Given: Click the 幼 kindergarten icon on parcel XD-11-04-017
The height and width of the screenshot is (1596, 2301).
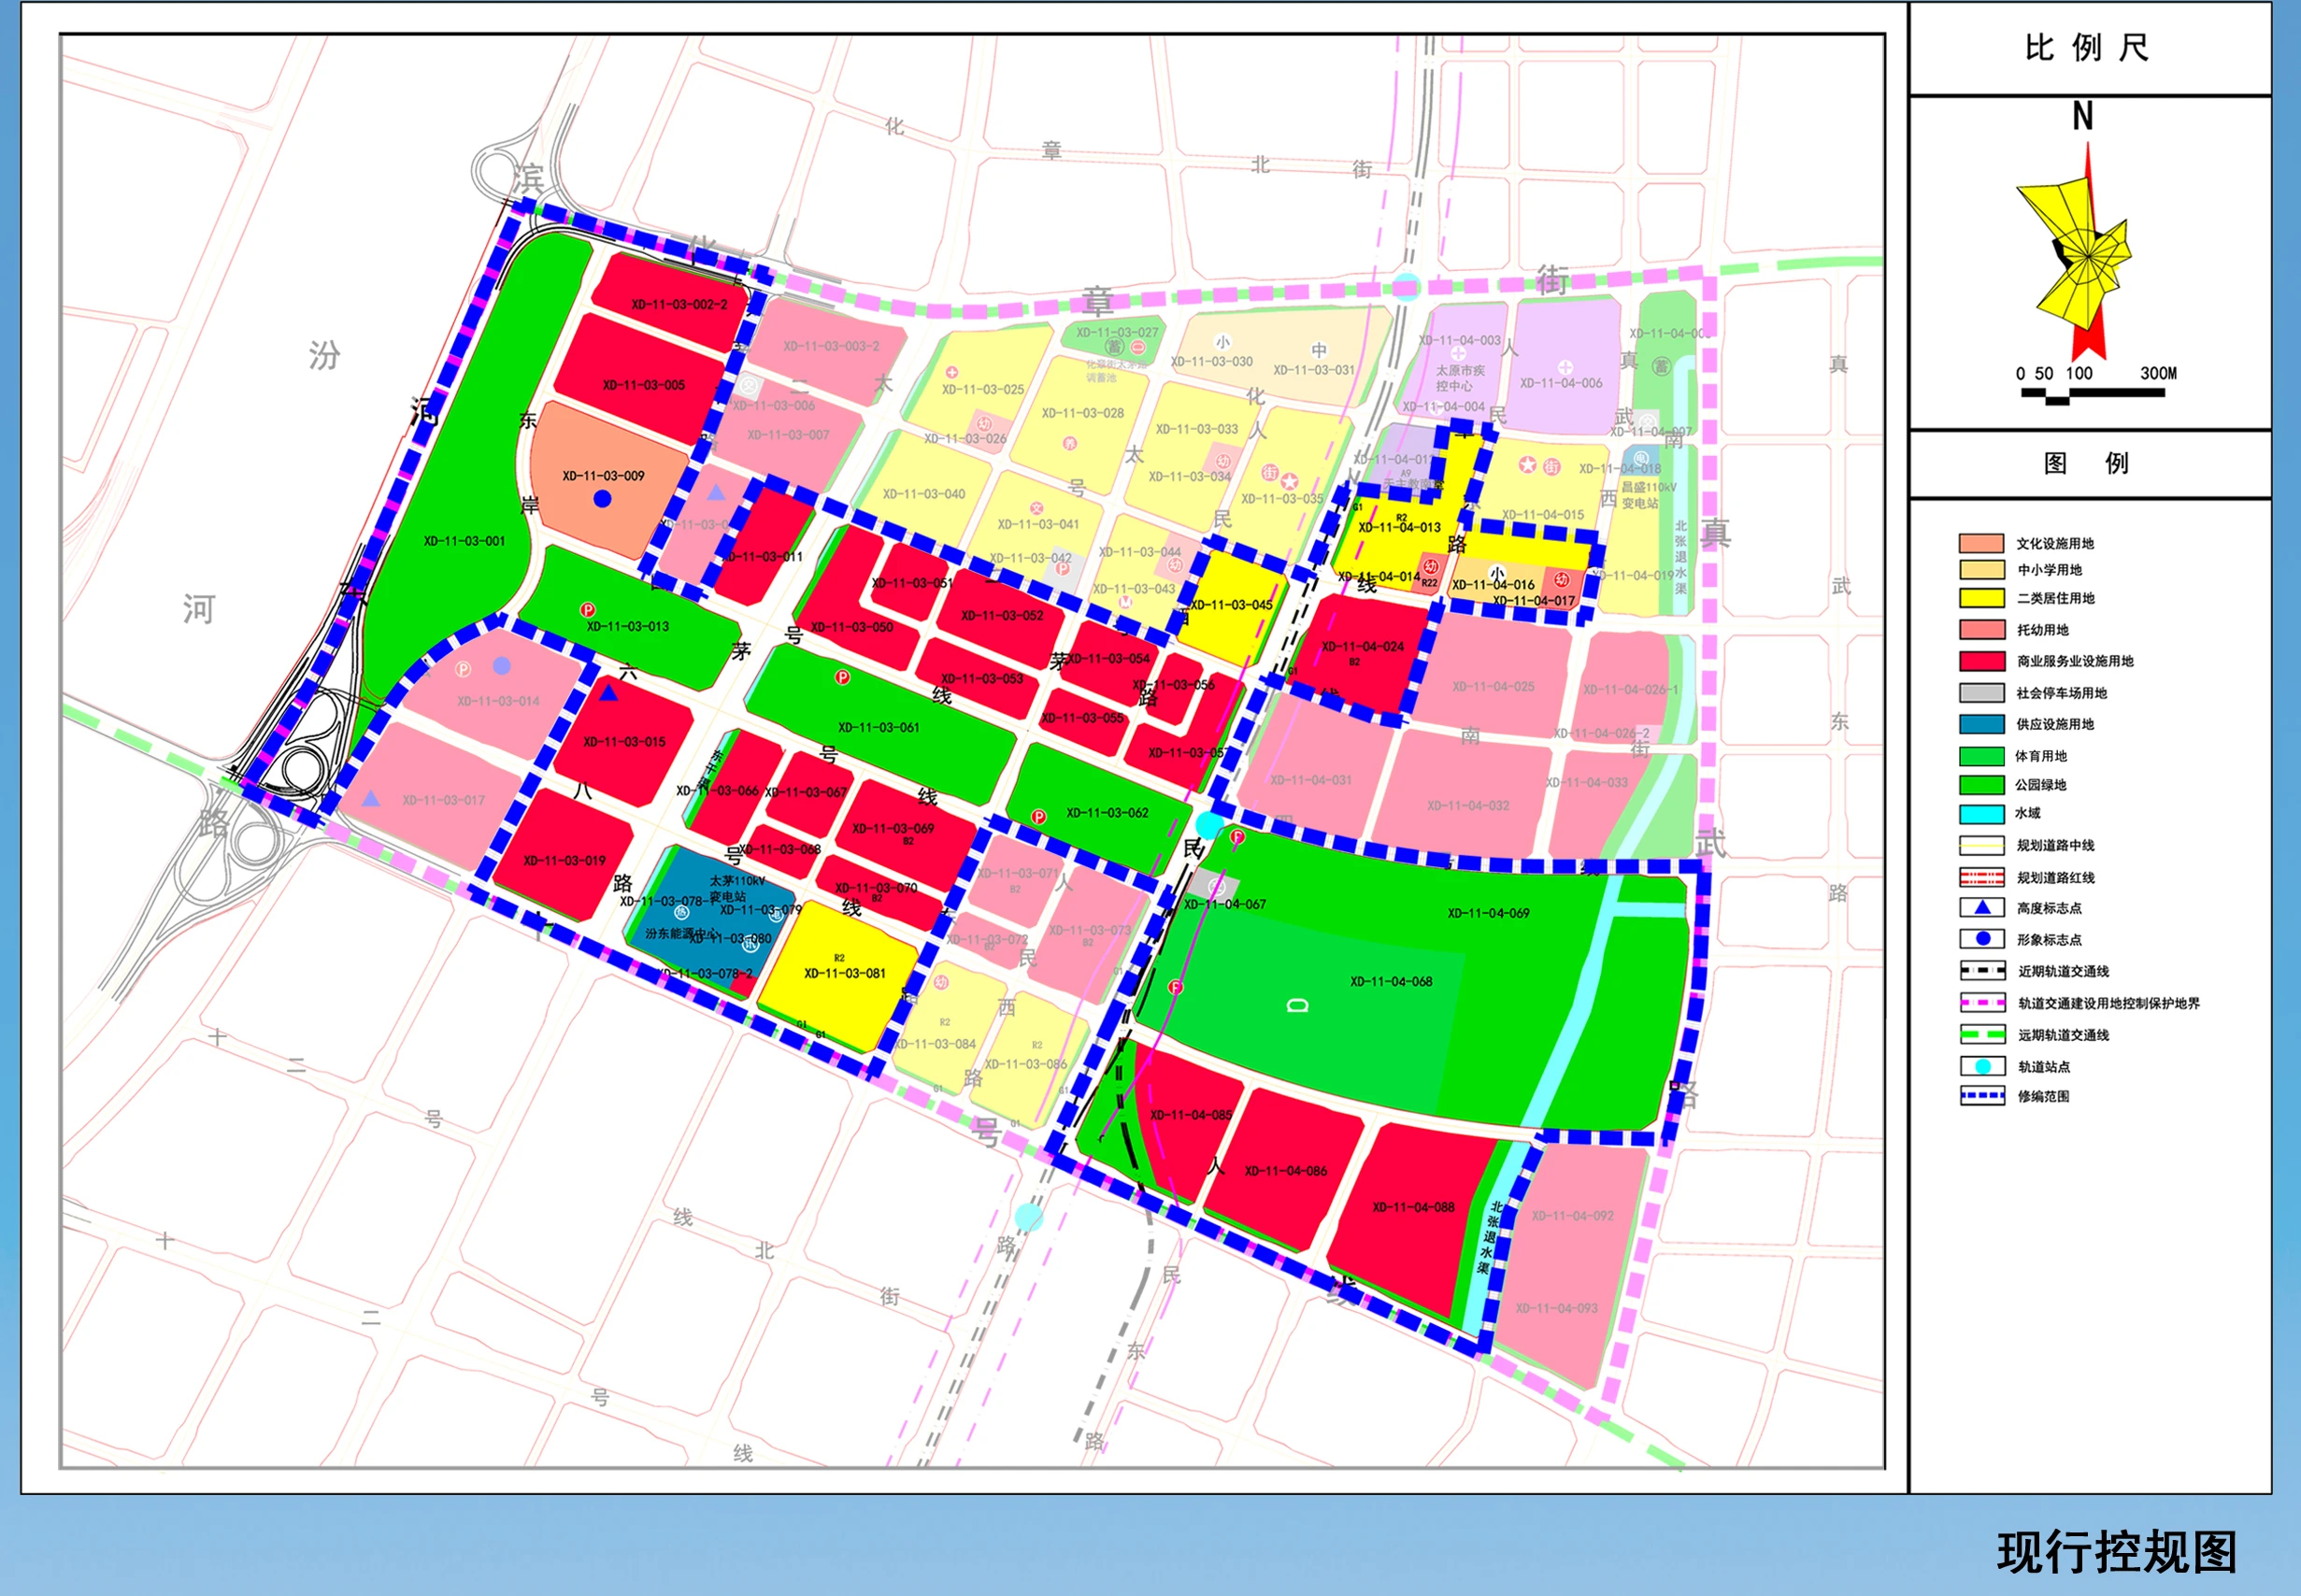Looking at the screenshot, I should tap(1561, 579).
